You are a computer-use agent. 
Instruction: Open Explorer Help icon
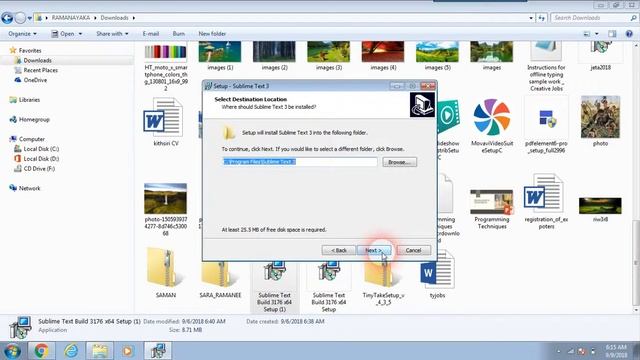pos(629,34)
